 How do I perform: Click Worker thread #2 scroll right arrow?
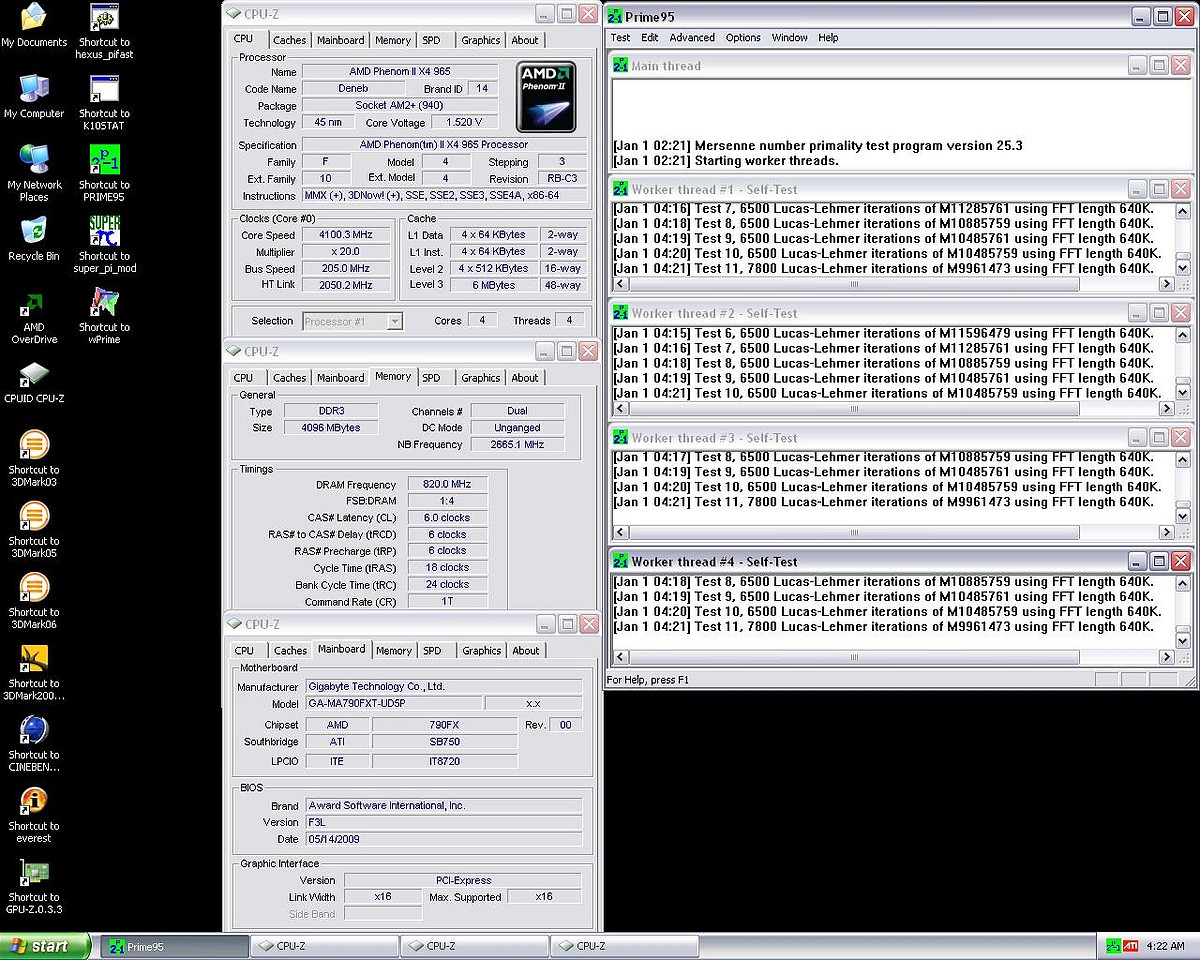click(1165, 409)
